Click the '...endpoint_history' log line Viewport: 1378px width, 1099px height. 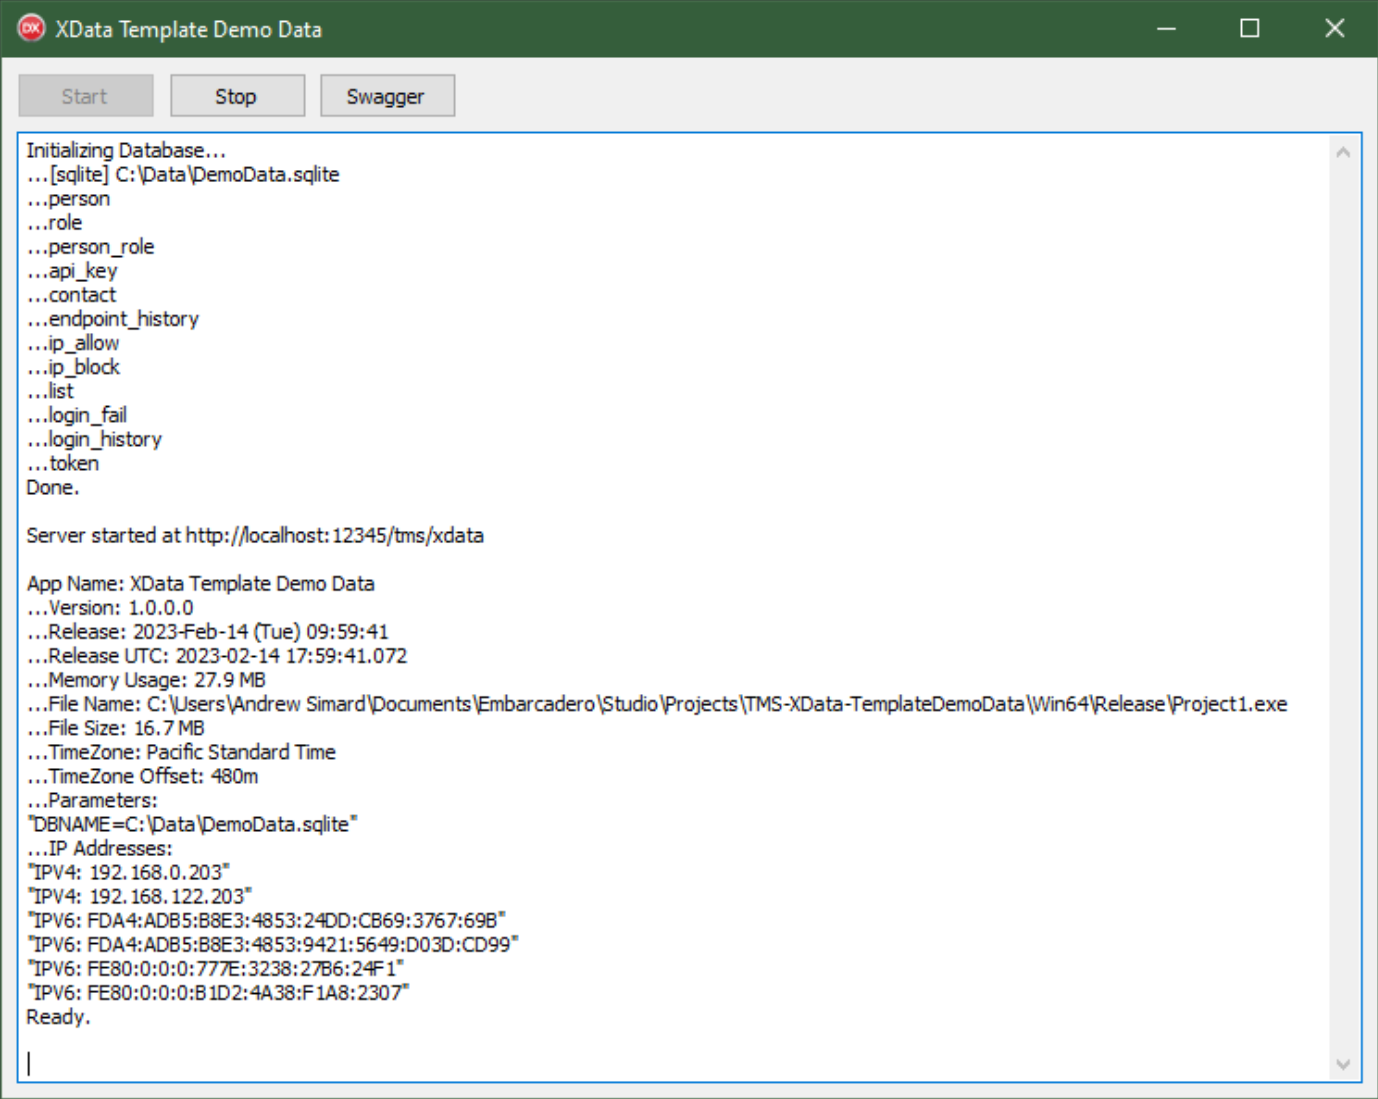[x=113, y=318]
